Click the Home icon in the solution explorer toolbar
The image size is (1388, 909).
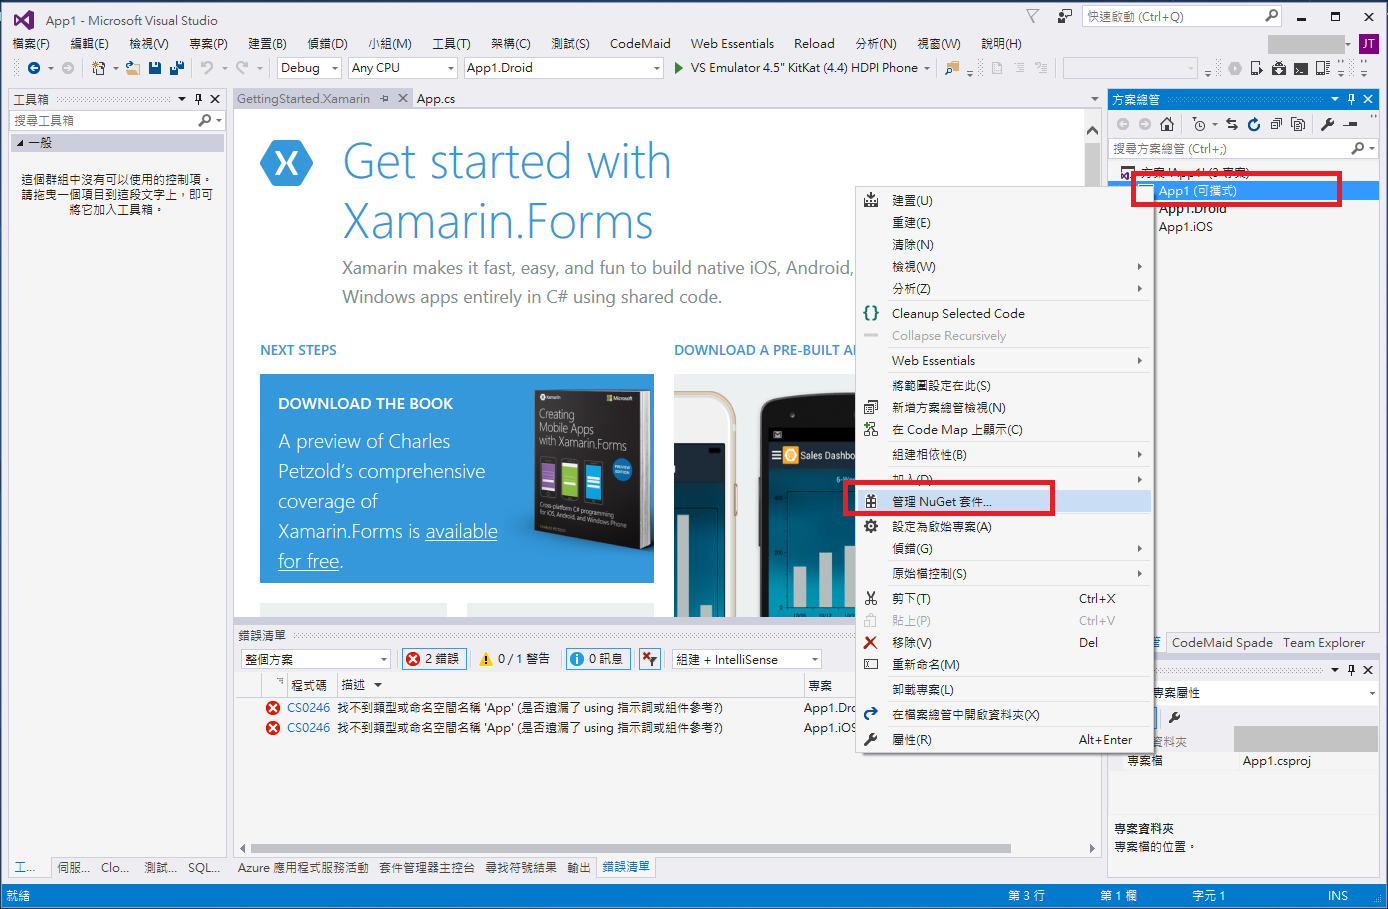pyautogui.click(x=1167, y=124)
